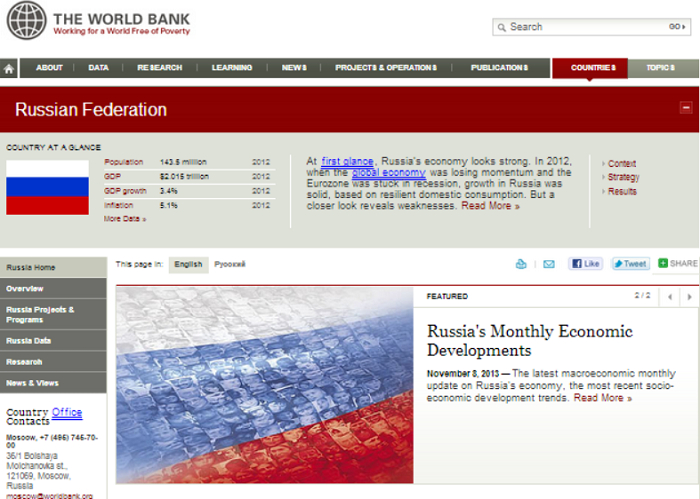Click the Office link in country contacts

[67, 412]
